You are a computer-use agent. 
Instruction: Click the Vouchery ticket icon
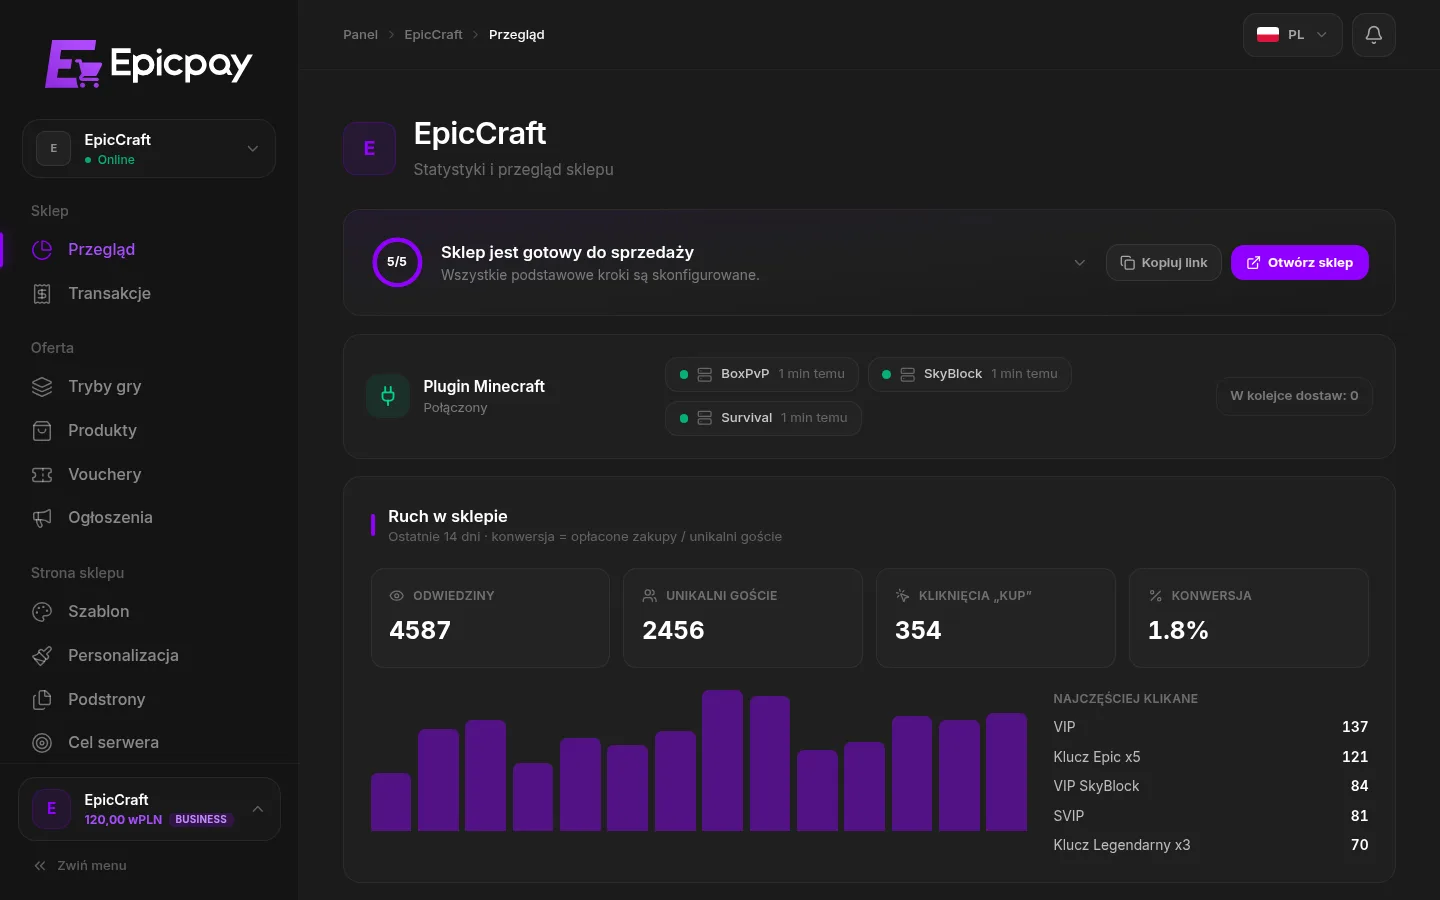(x=42, y=475)
